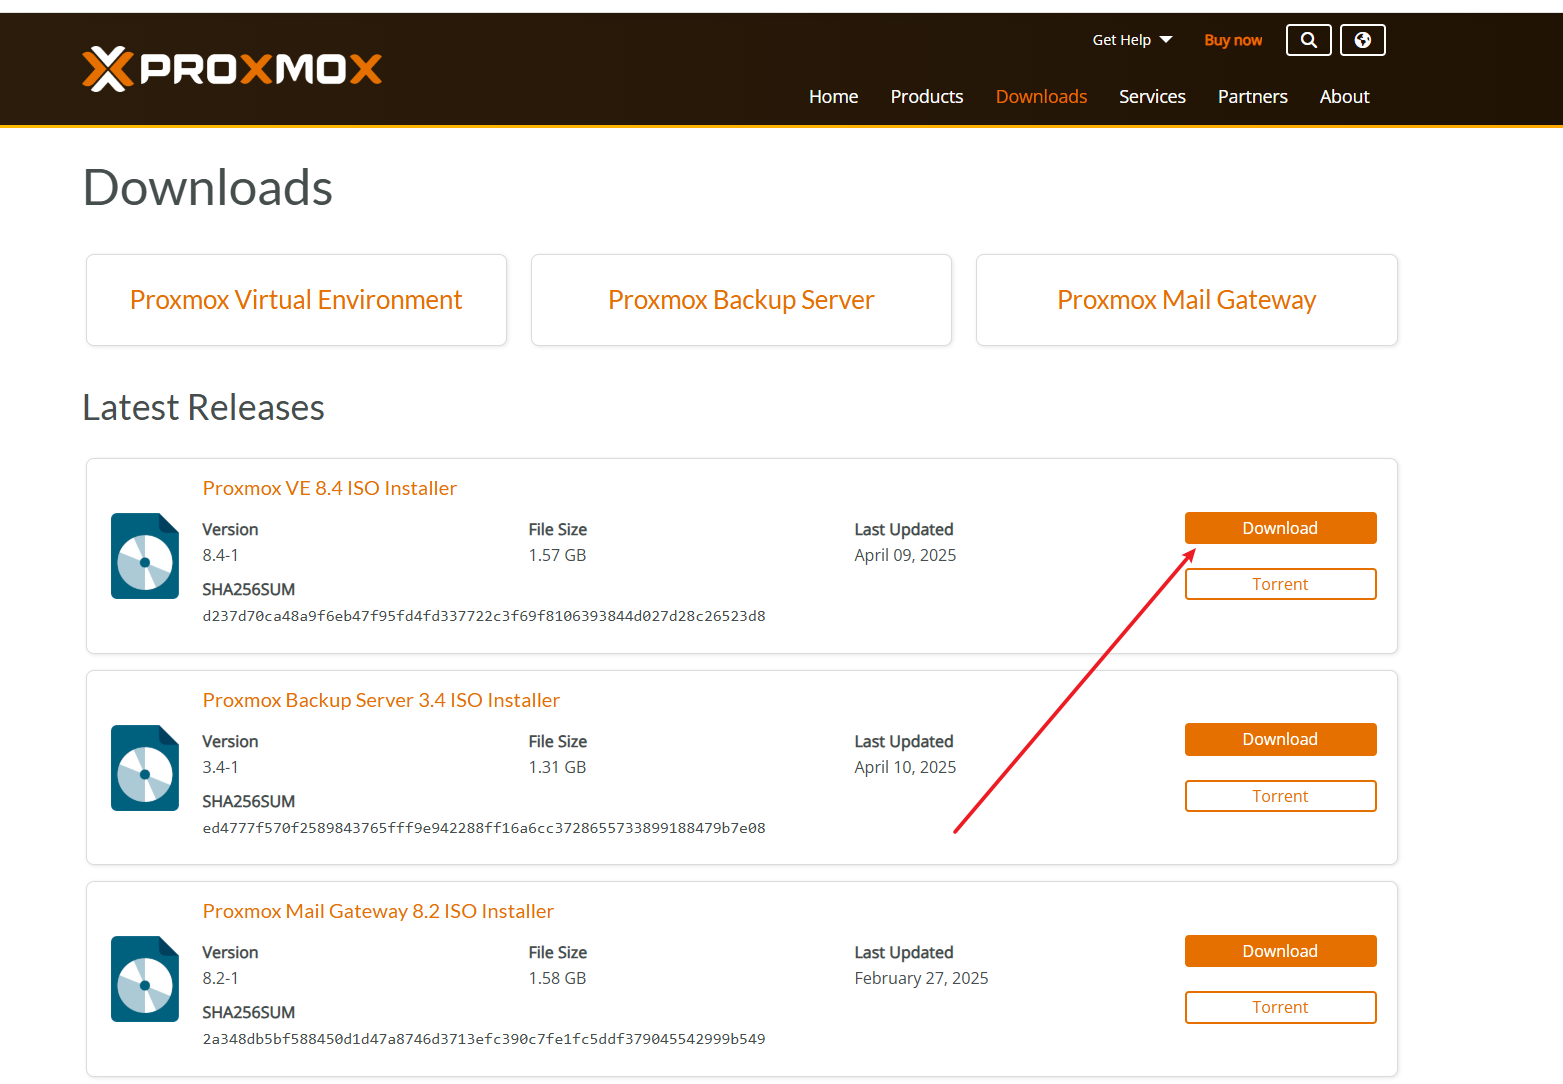Select Proxmox Mail Gateway category card
Viewport: 1563px width, 1084px height.
[x=1186, y=300]
